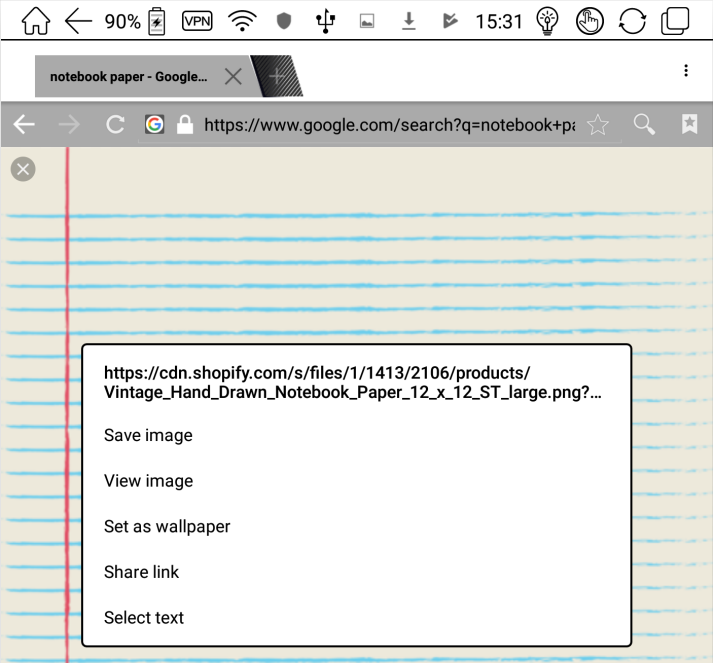Open the three-dot browser menu

686,70
